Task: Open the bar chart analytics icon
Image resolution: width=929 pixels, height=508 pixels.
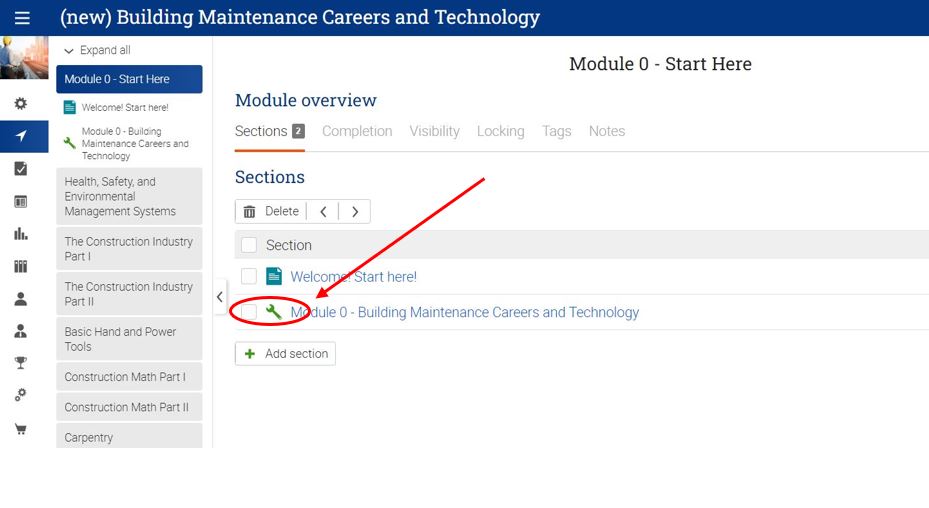Action: coord(21,234)
